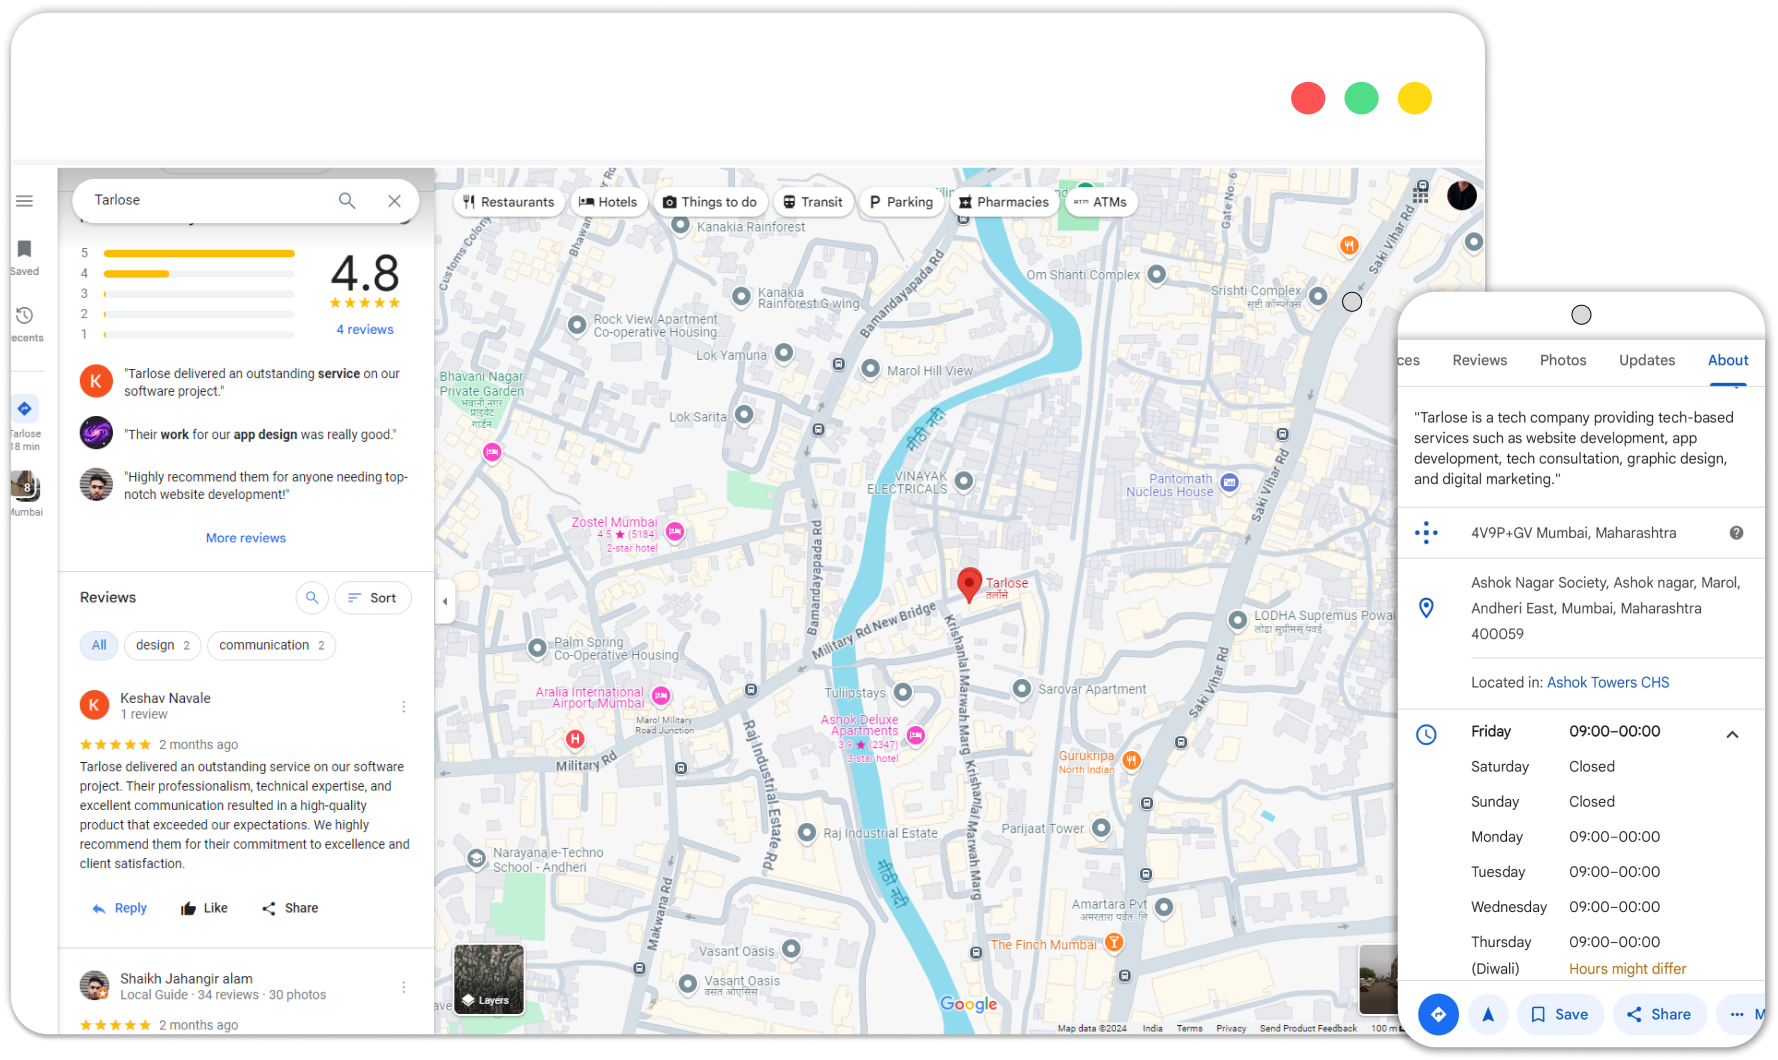Save Tarlose place button
This screenshot has width=1778, height=1060.
pos(1560,1014)
